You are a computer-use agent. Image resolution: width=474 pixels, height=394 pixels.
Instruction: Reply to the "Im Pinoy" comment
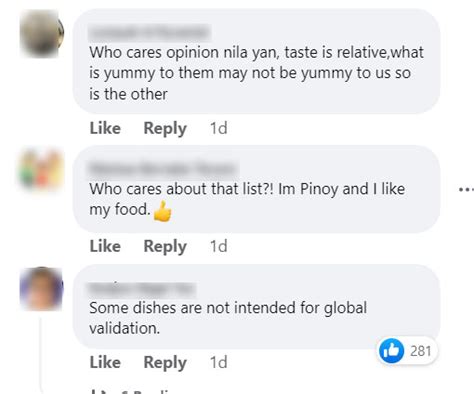pyautogui.click(x=165, y=247)
